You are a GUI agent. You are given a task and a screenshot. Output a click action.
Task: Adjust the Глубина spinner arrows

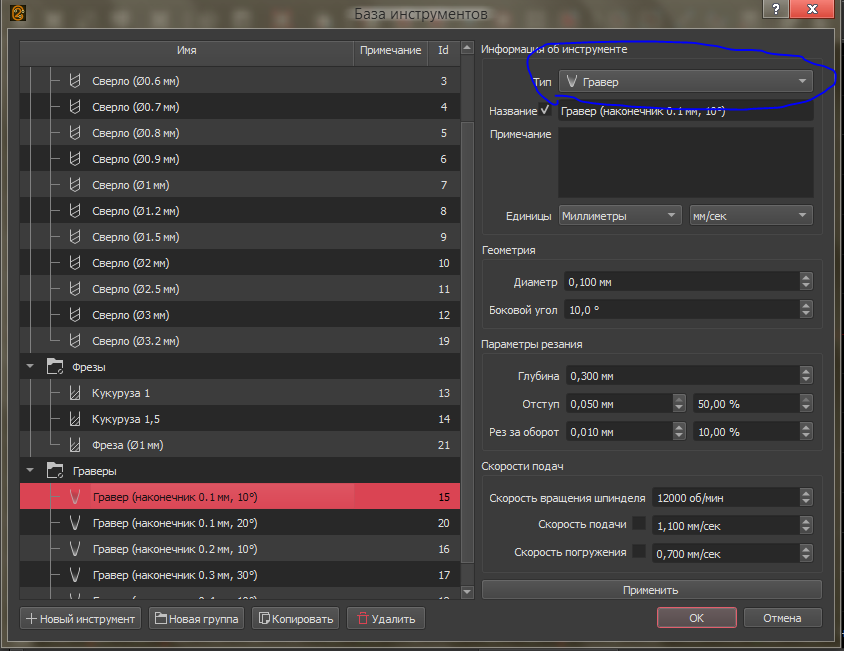click(x=806, y=375)
